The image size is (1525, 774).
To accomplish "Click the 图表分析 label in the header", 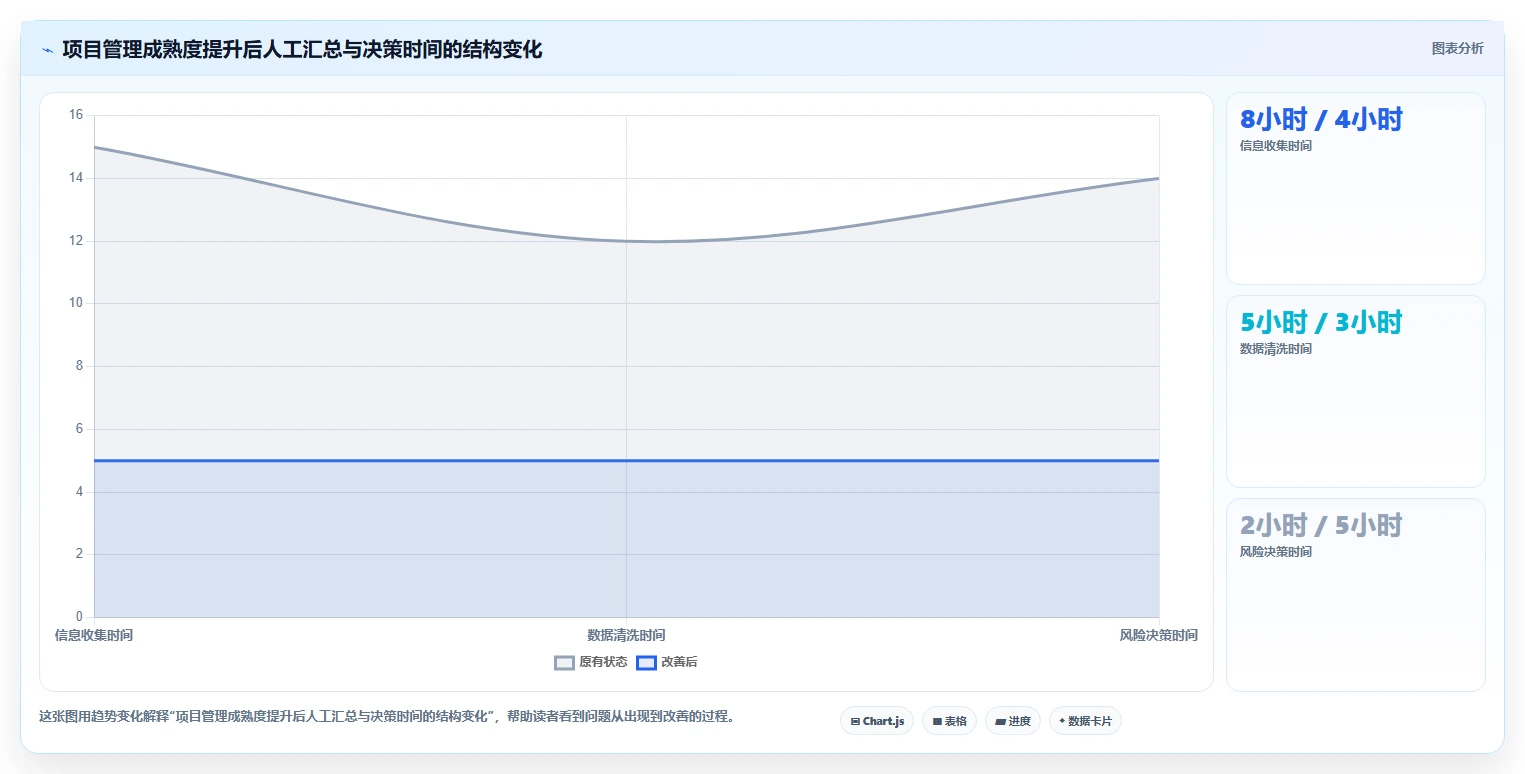I will tap(1457, 48).
